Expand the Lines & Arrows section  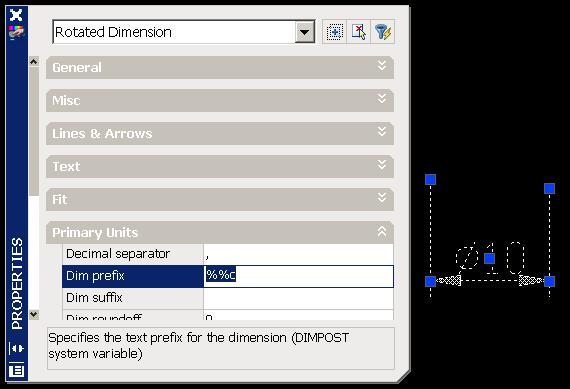[220, 133]
